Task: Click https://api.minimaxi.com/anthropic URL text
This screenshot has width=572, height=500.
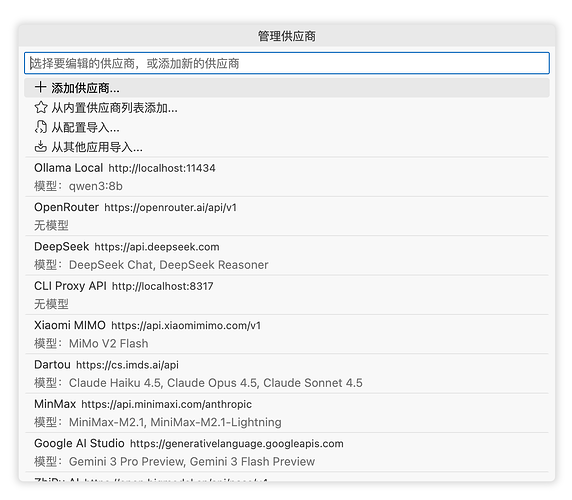Action: point(166,404)
